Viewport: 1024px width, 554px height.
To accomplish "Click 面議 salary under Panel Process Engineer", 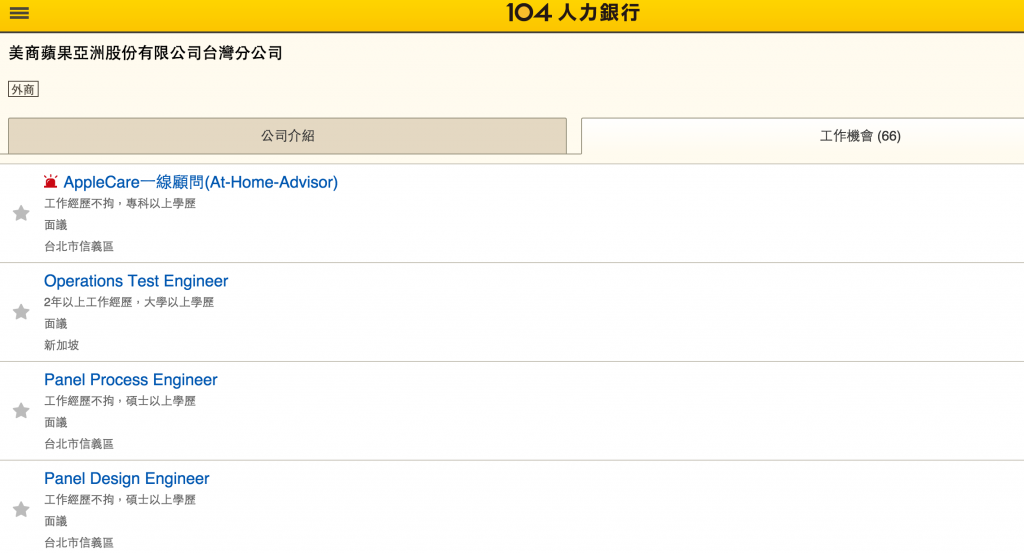I will point(56,422).
